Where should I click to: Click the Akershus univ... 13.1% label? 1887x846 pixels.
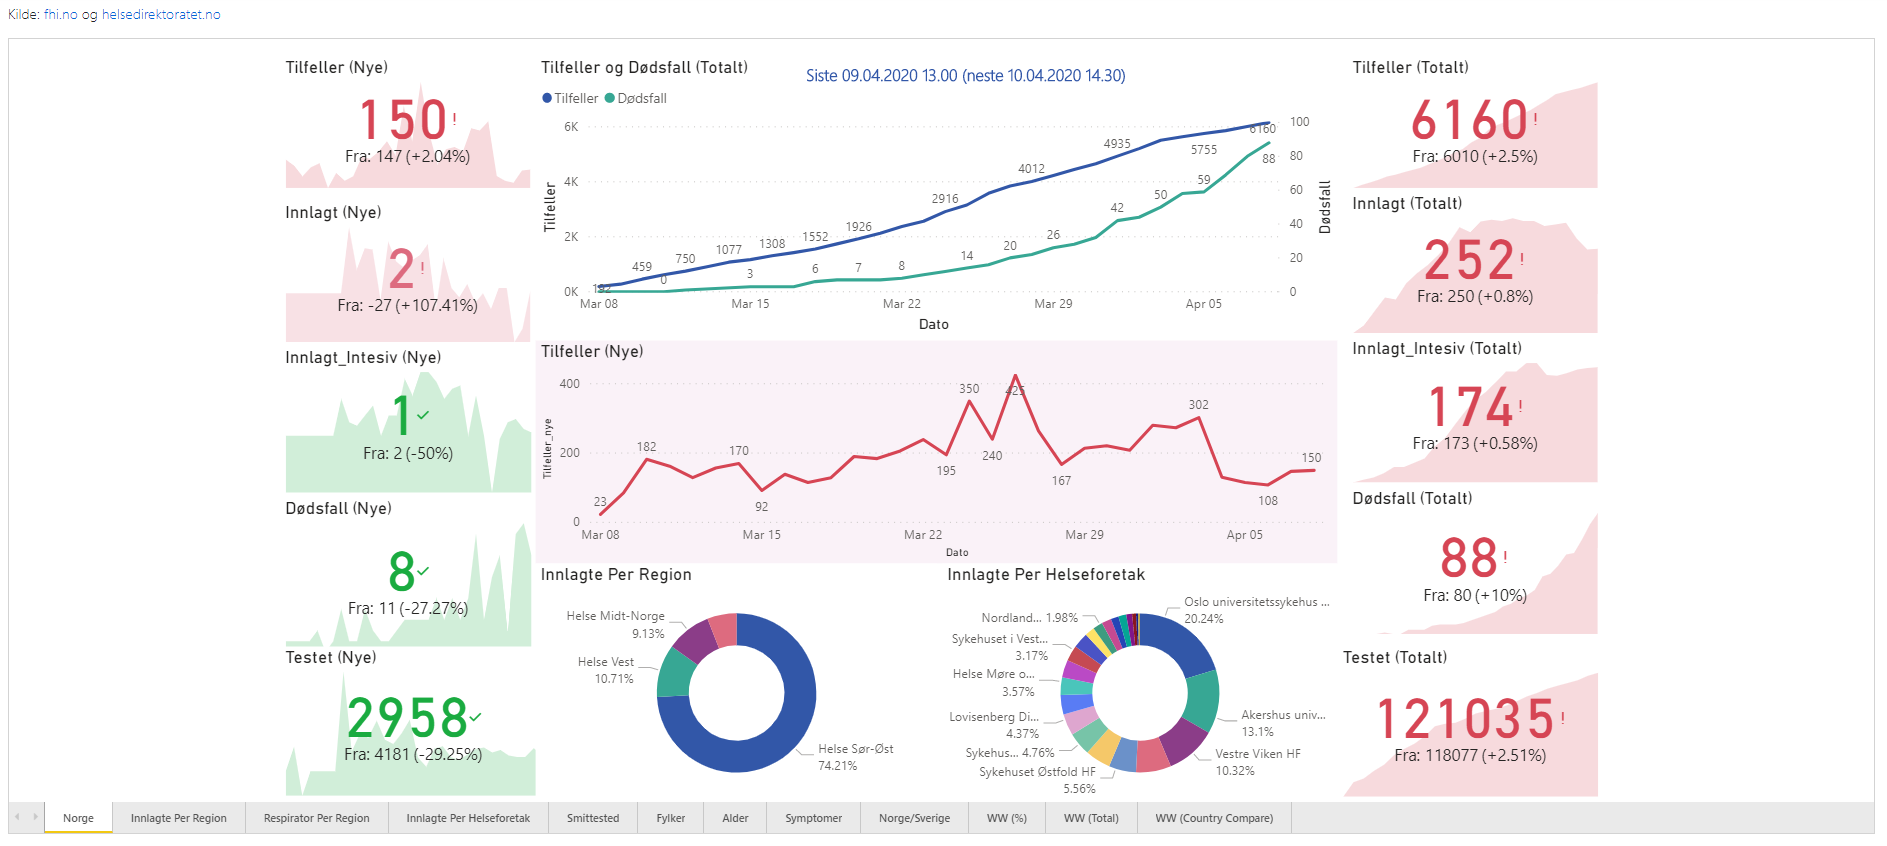tap(1283, 723)
